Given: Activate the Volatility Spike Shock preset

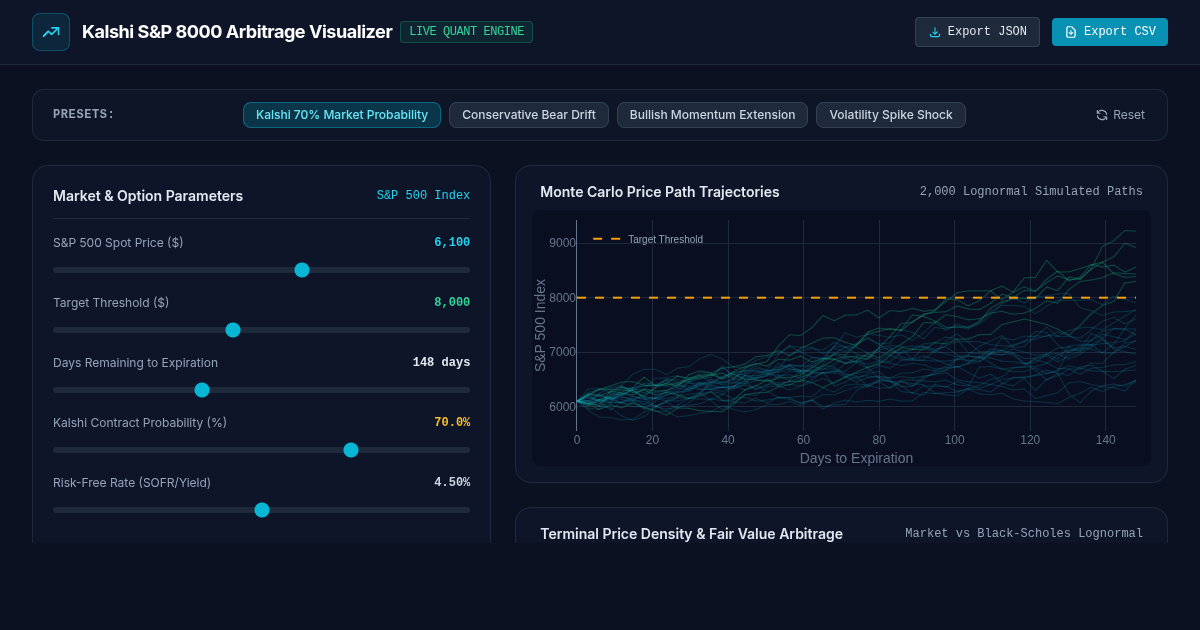Looking at the screenshot, I should [x=891, y=115].
